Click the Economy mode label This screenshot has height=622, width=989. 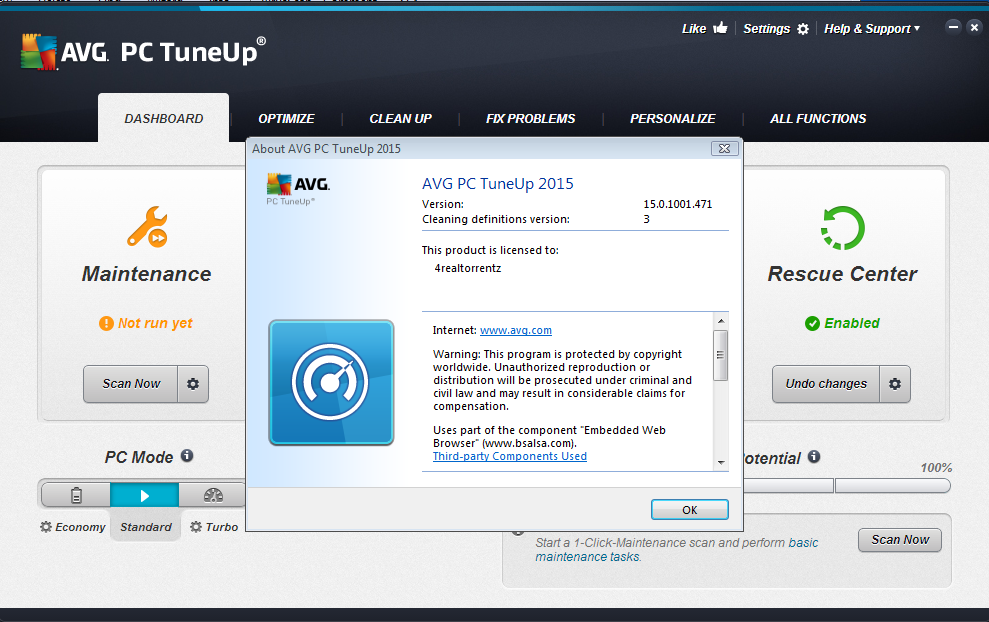click(80, 527)
